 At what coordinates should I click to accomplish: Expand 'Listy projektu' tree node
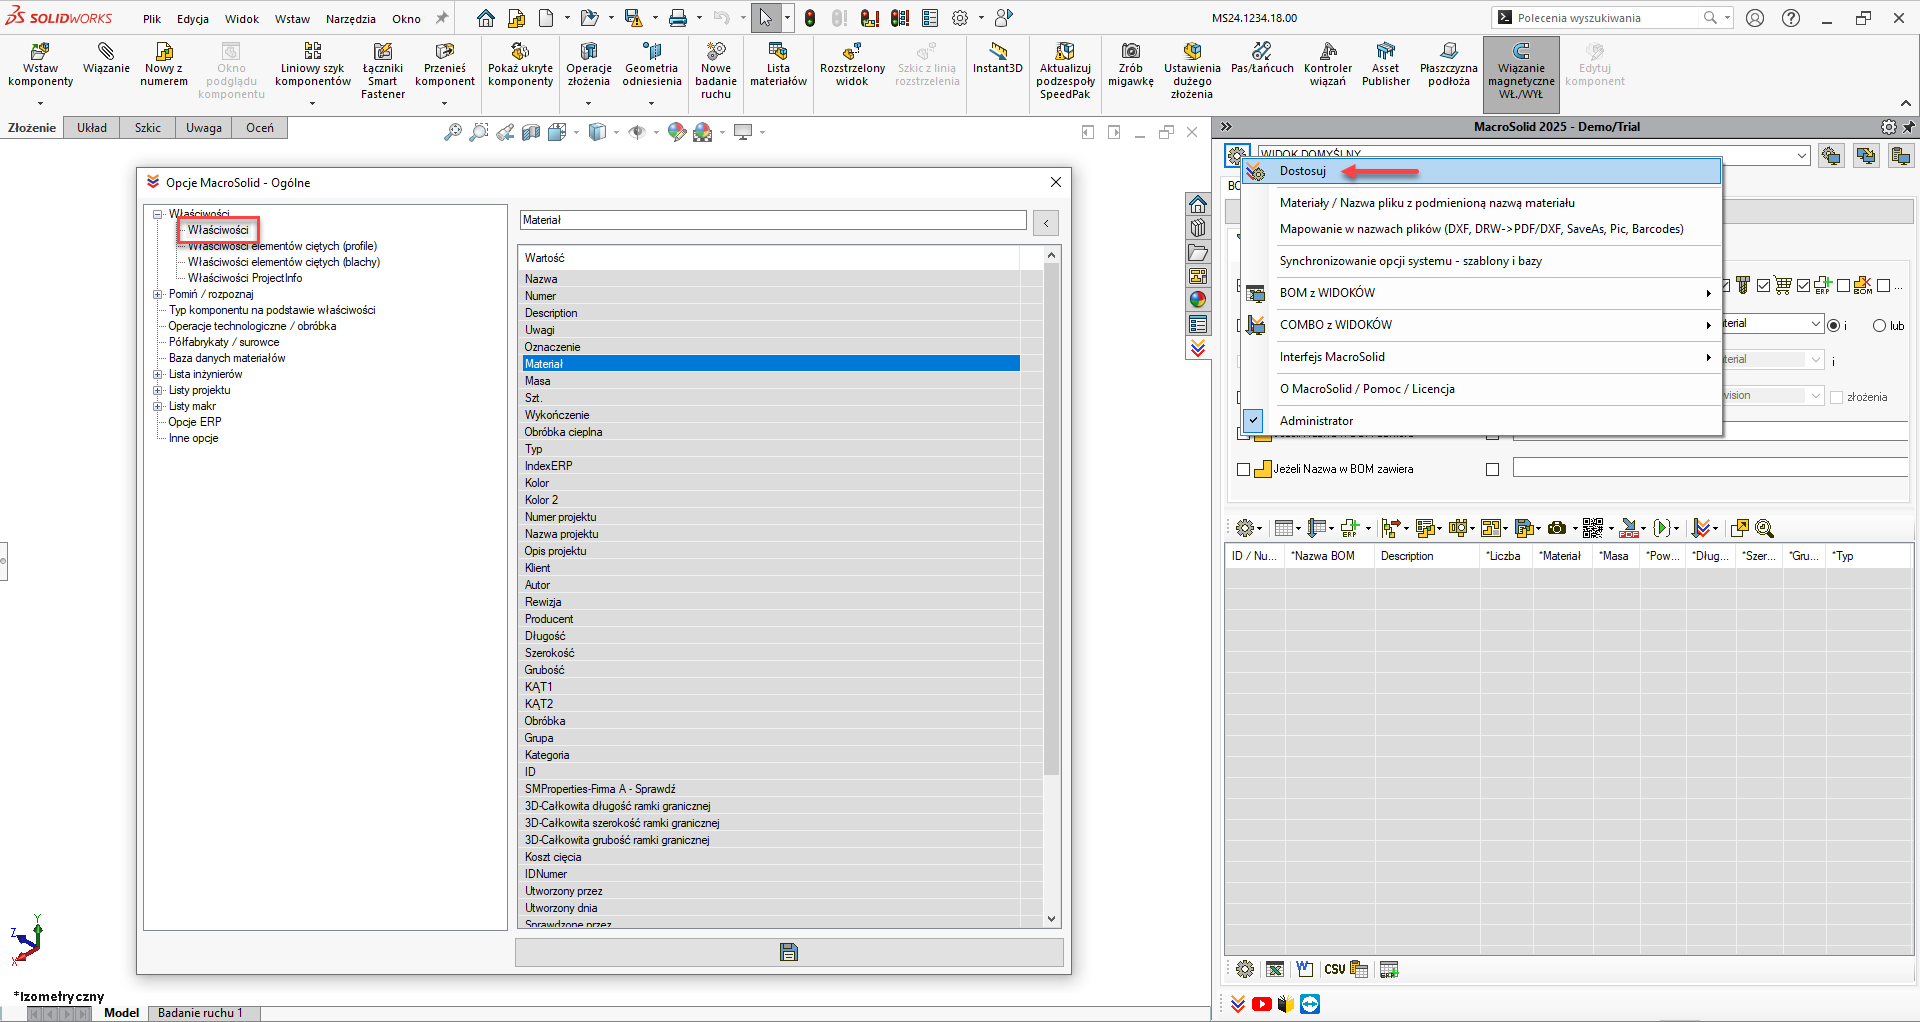[x=158, y=390]
